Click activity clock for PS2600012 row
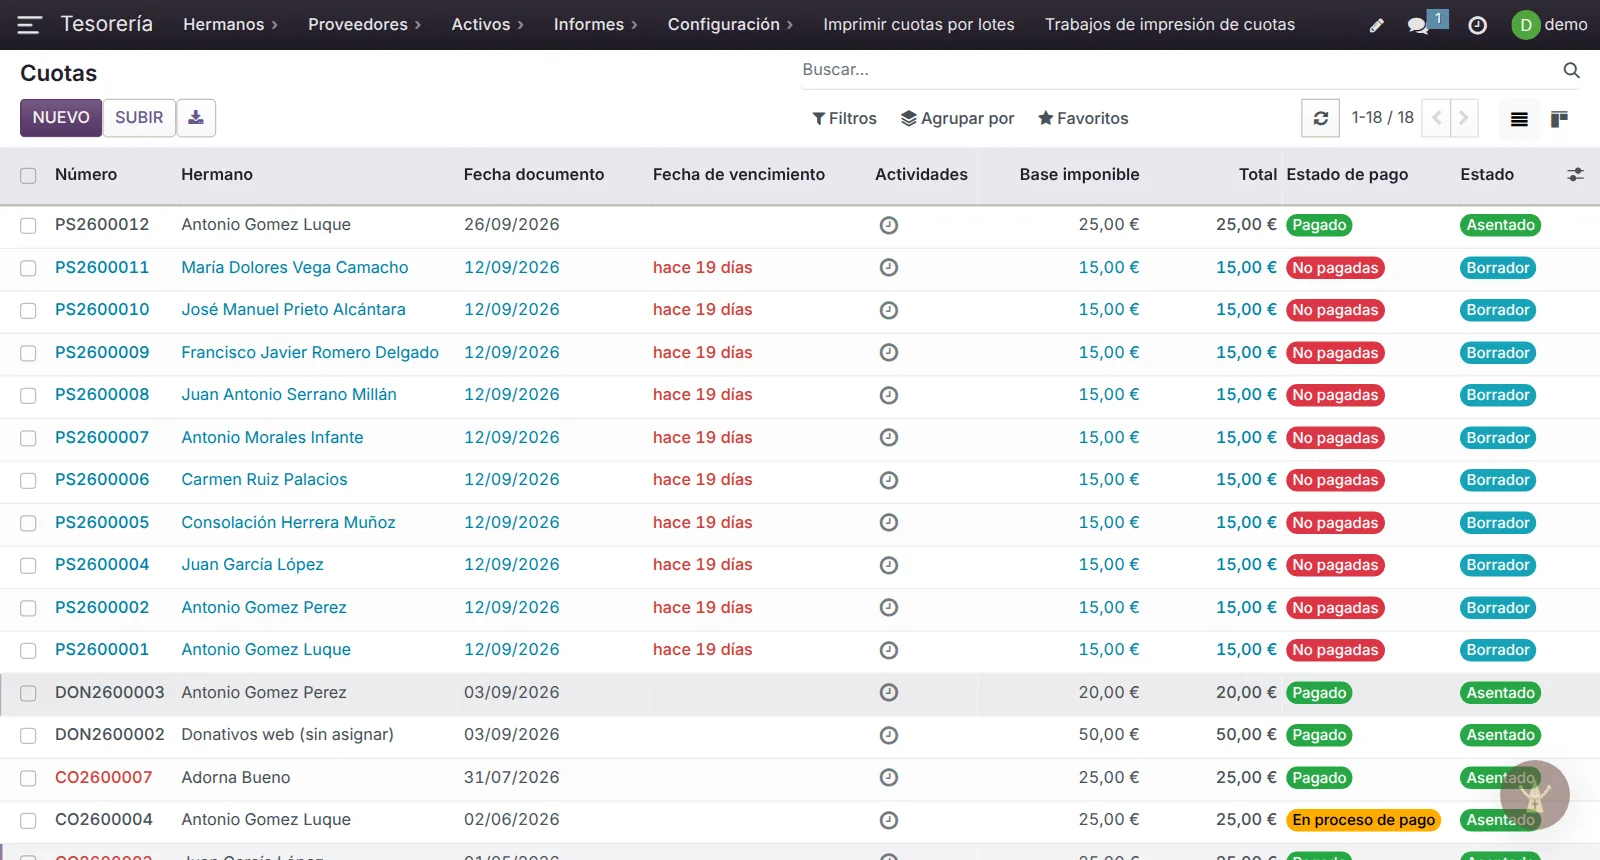Screen dimensions: 1600x860 click(888, 225)
